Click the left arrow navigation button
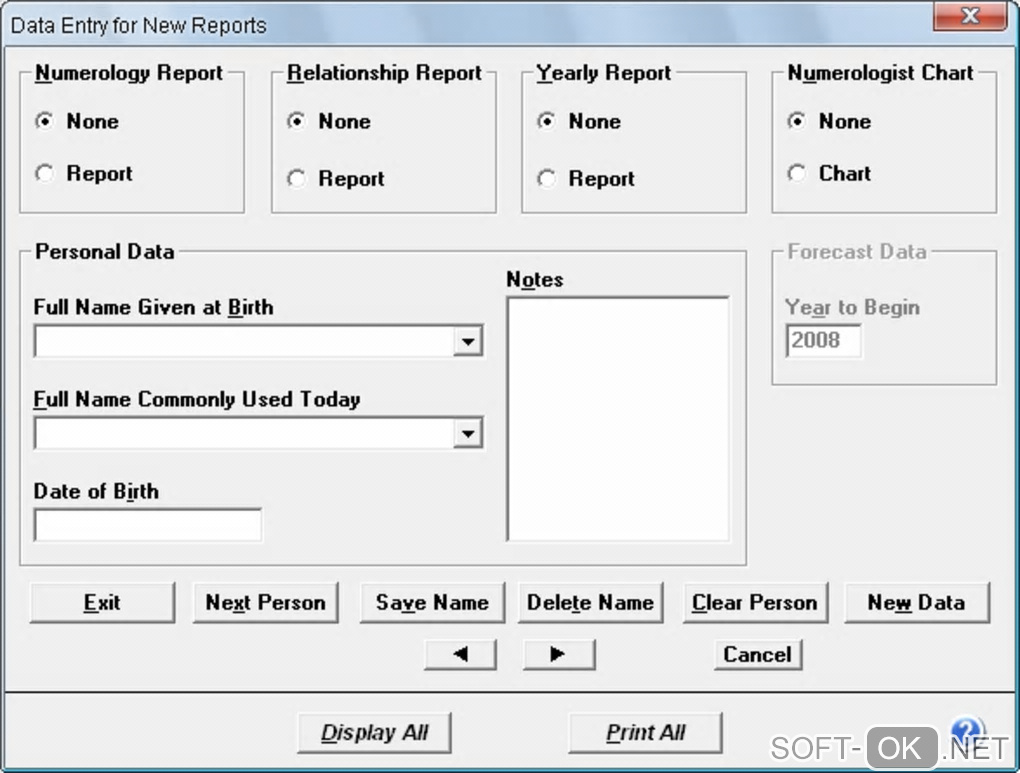 tap(460, 654)
